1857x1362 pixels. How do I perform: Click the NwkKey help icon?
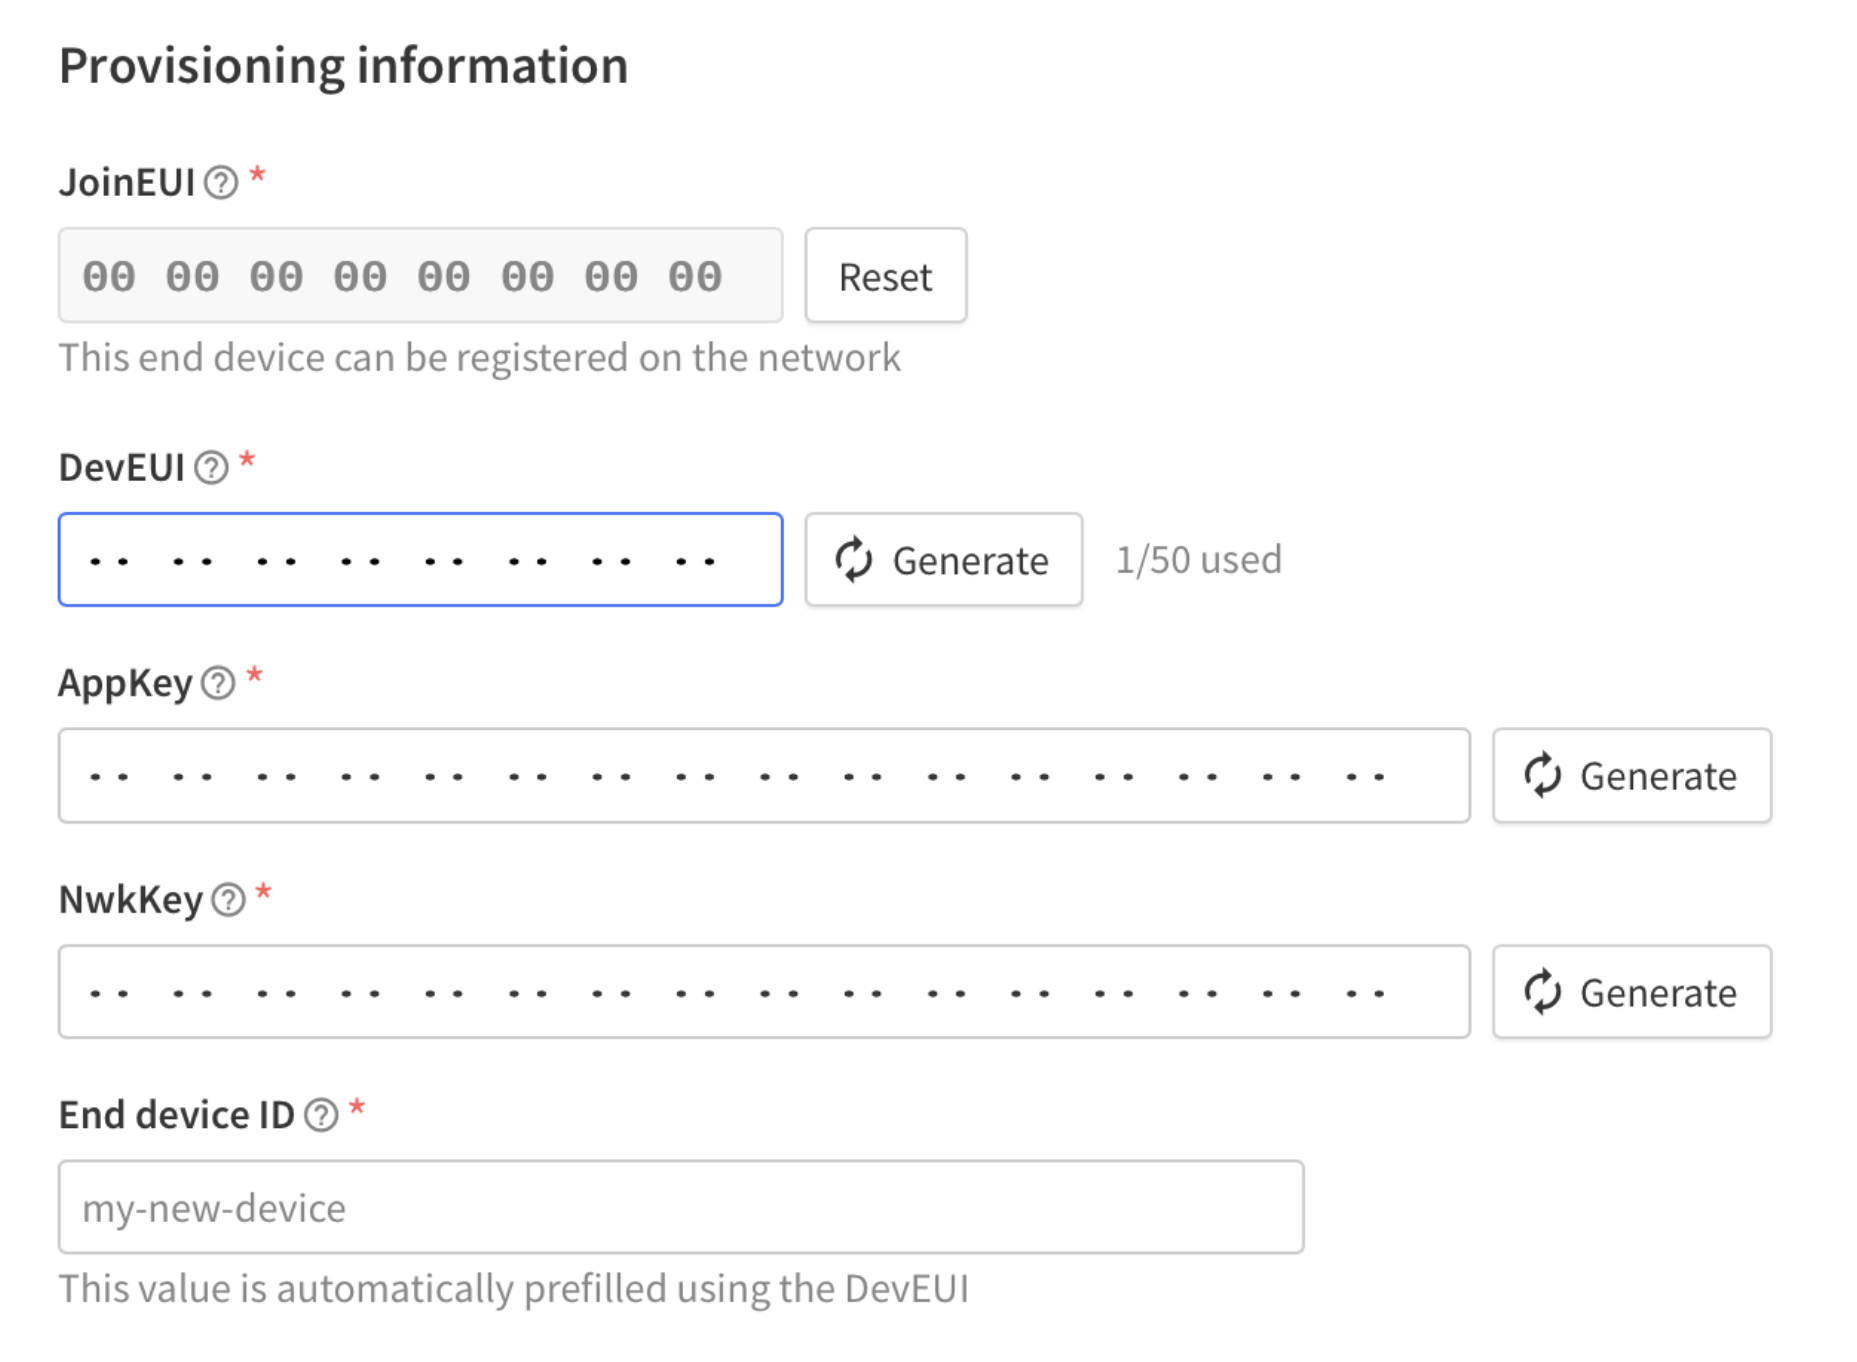(x=228, y=900)
